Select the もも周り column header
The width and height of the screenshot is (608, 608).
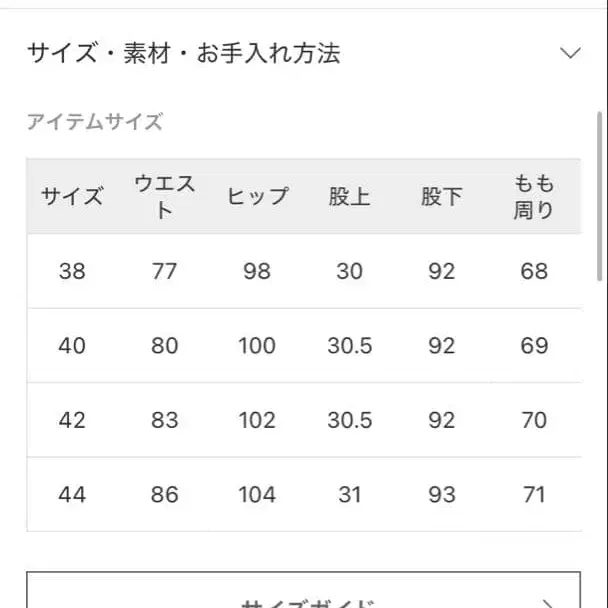click(x=534, y=196)
